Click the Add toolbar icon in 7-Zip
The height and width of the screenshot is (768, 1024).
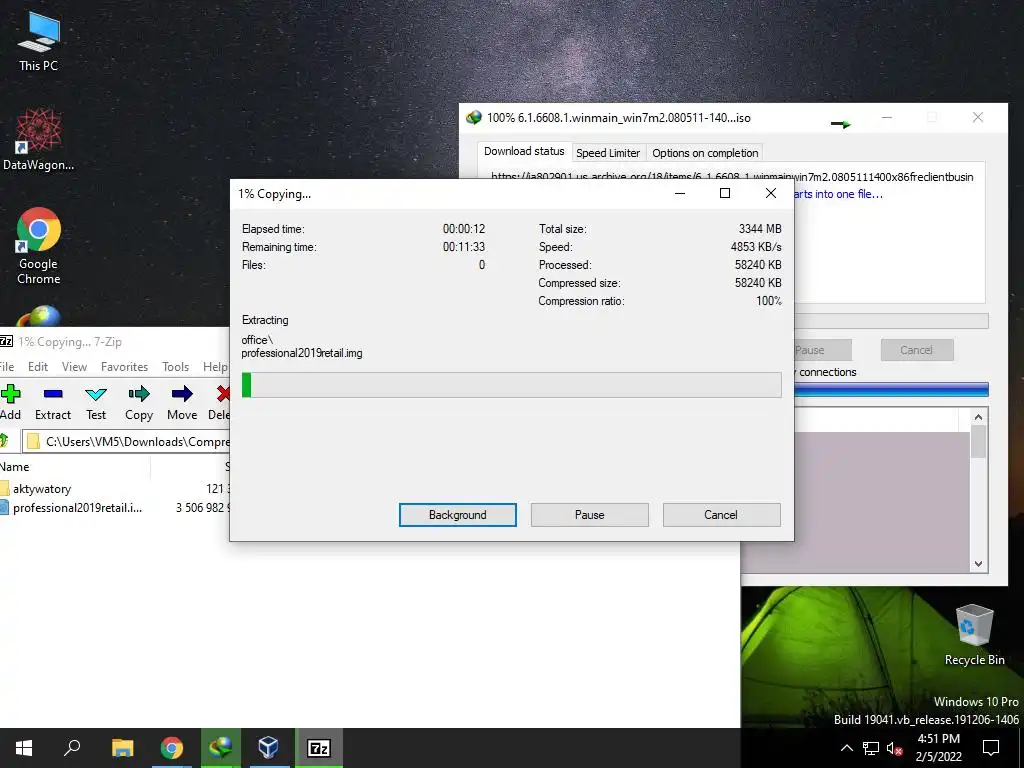[10, 394]
